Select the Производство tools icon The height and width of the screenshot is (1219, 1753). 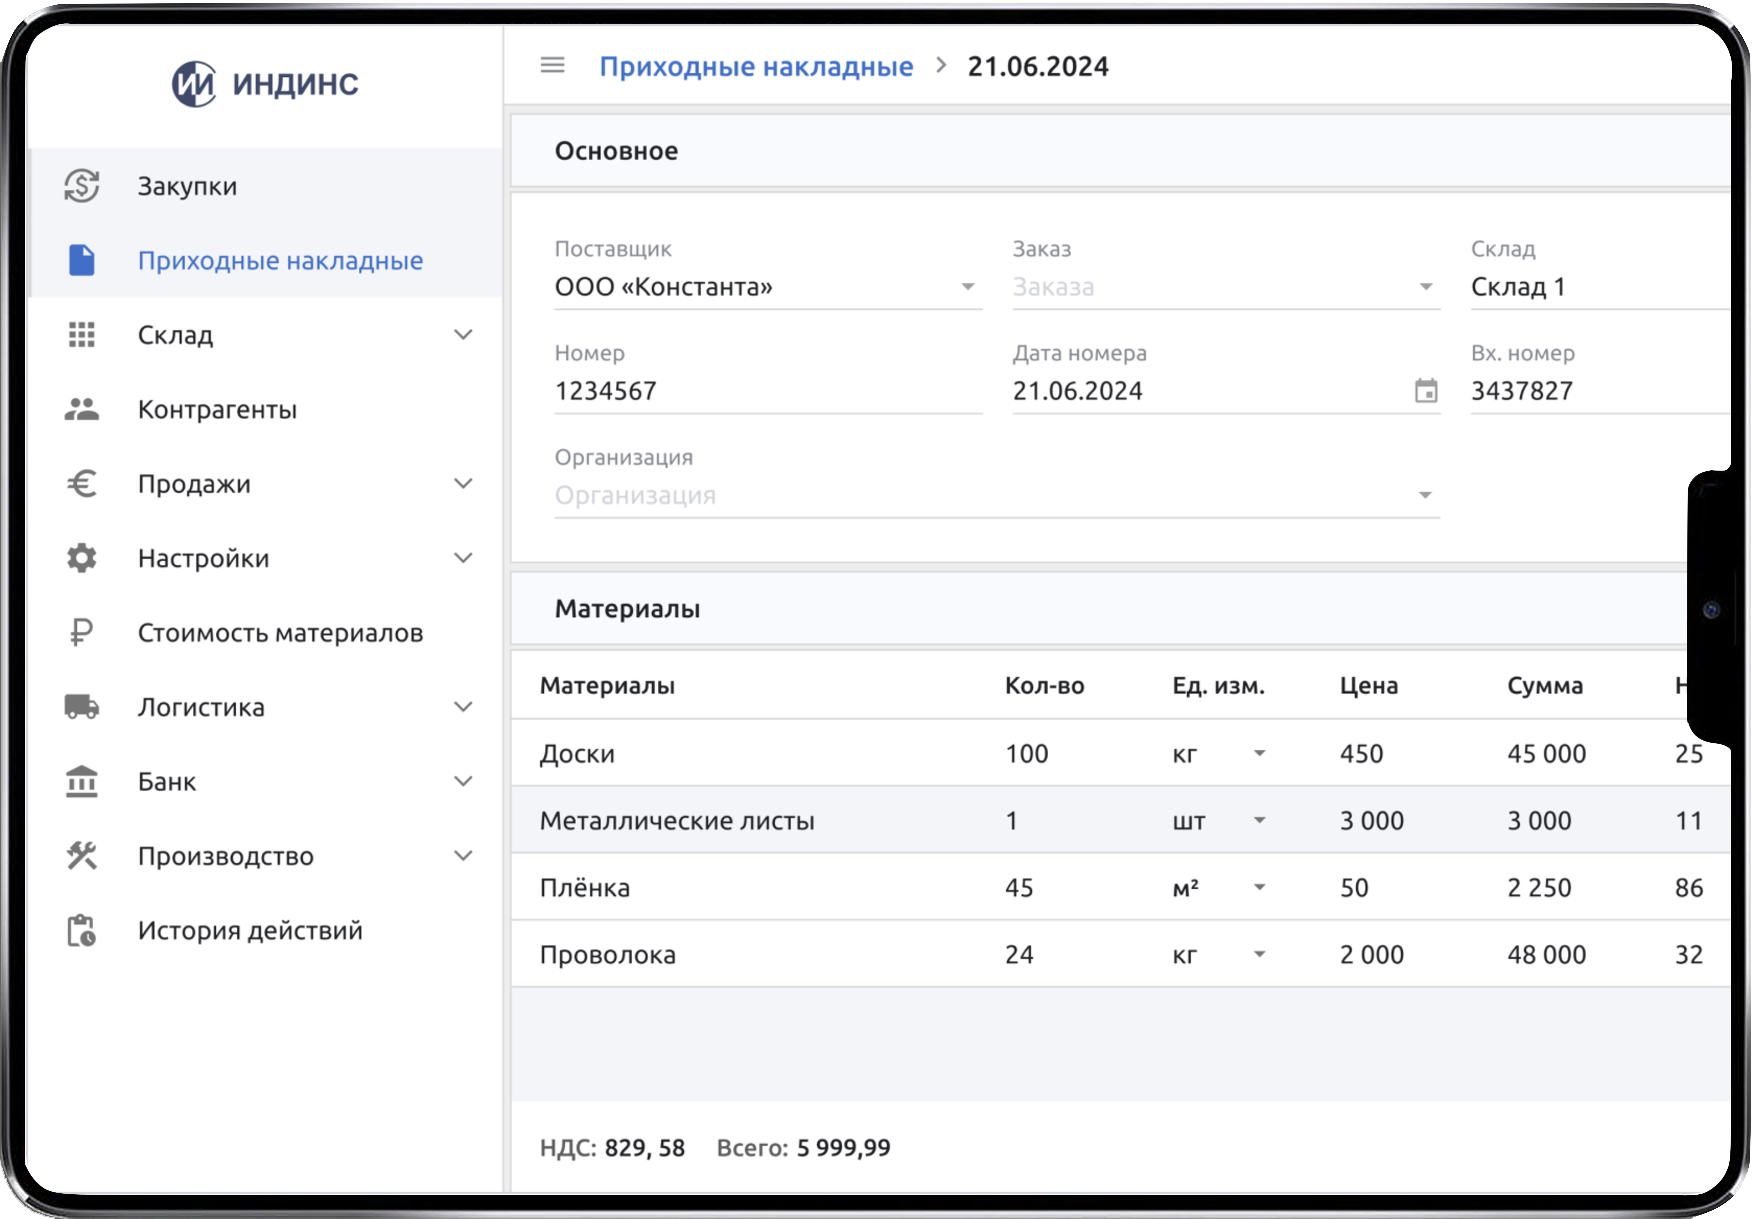click(x=83, y=855)
